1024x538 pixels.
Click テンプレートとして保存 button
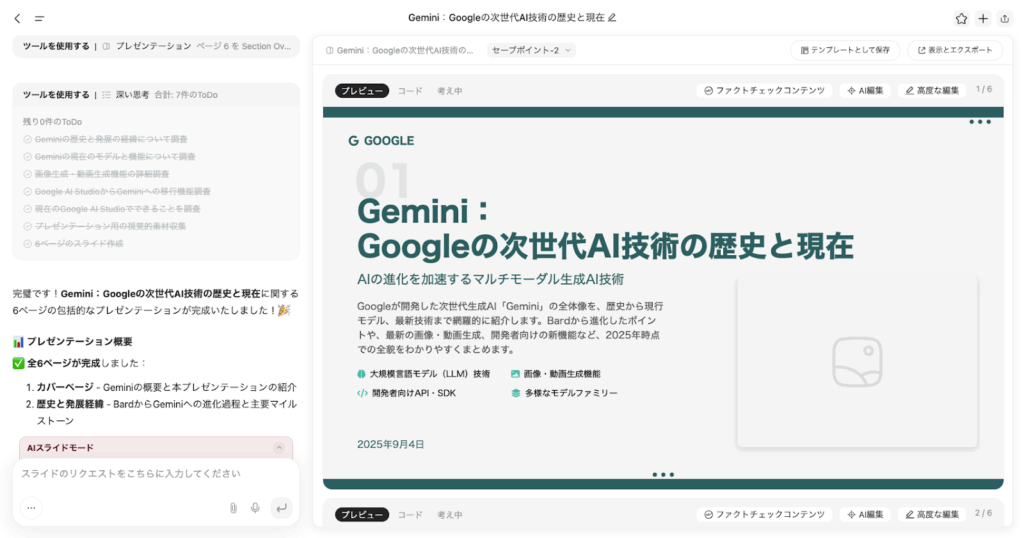tap(845, 50)
